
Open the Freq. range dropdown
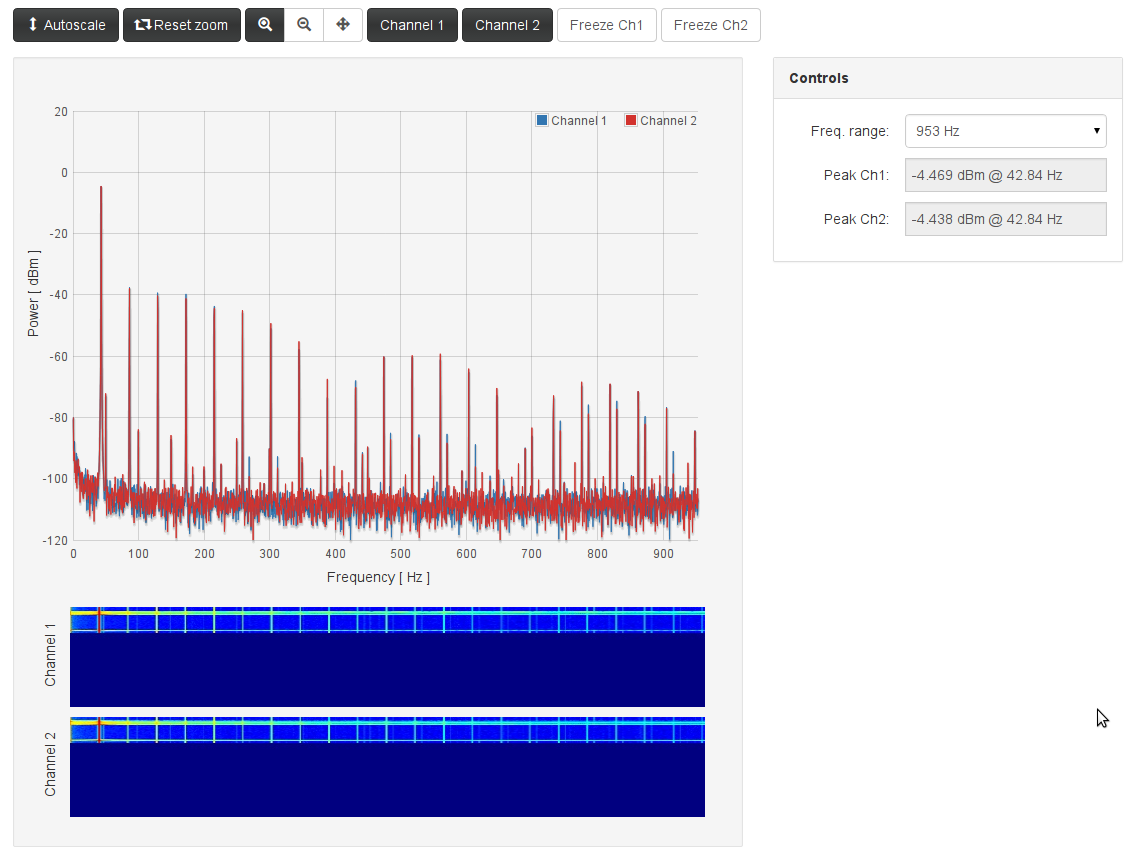(x=1005, y=131)
